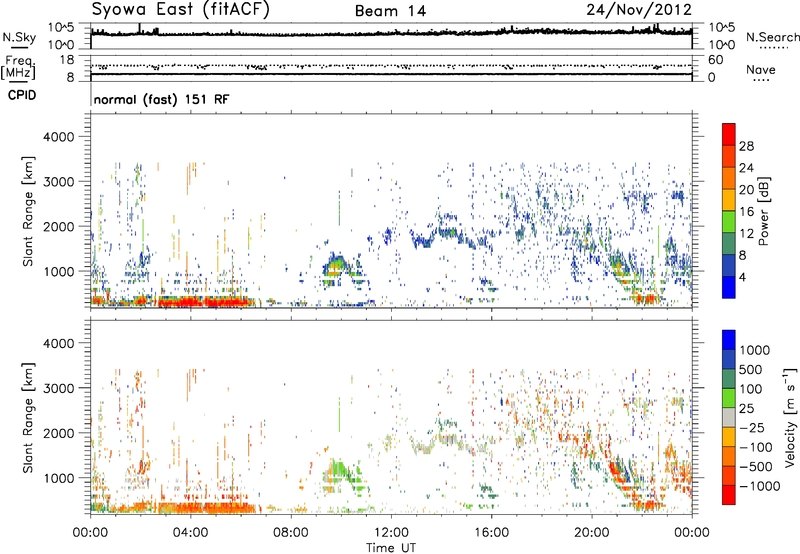Viewport: 800px width, 554px height.
Task: Select the 1000 km tick of velocity panel
Action: [58, 479]
